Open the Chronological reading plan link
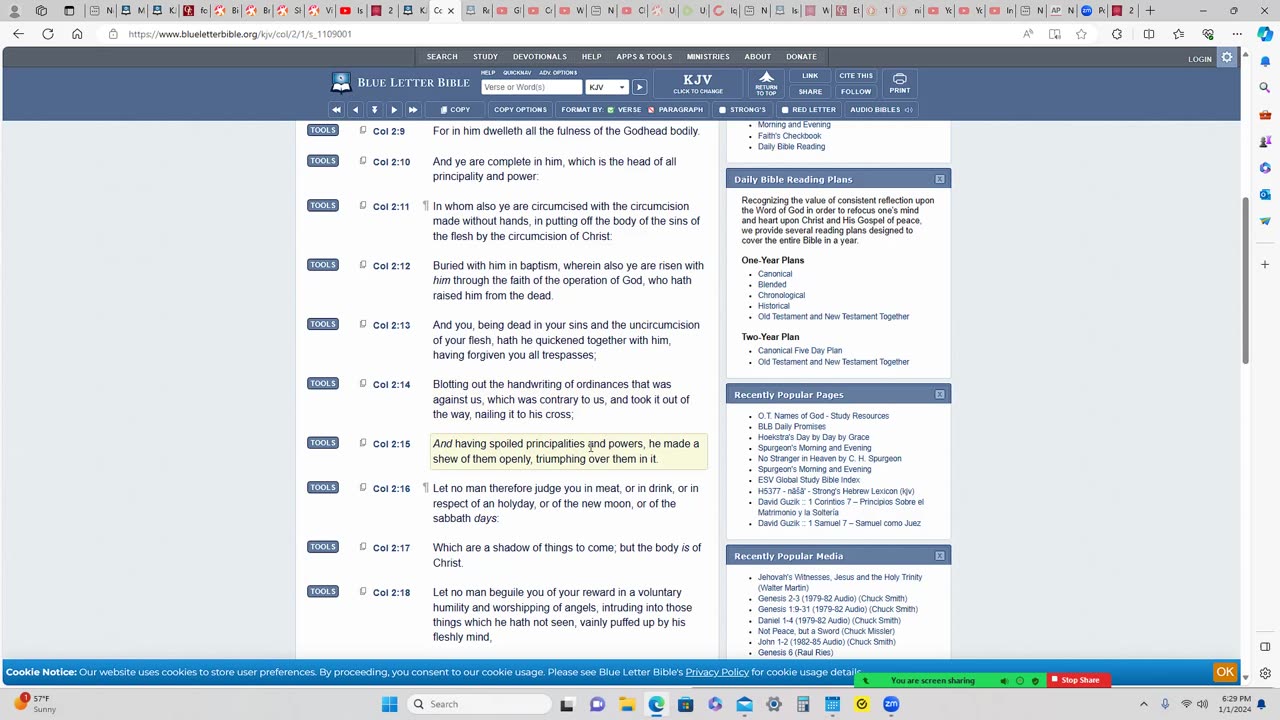This screenshot has width=1280, height=720. [781, 295]
